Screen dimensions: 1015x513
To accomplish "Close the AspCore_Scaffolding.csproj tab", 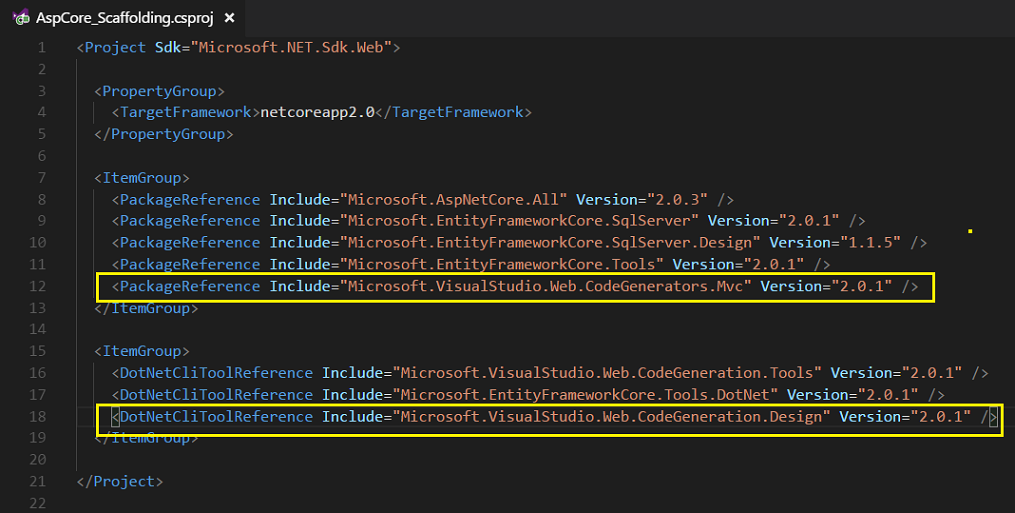I will (x=229, y=19).
